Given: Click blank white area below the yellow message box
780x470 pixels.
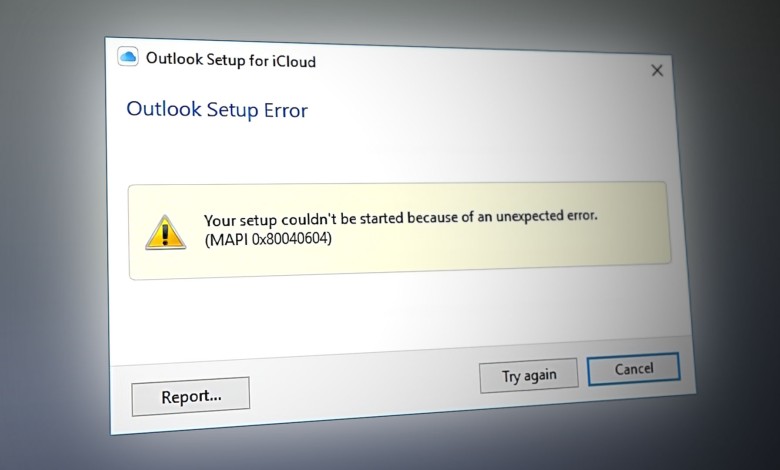Looking at the screenshot, I should [400, 310].
